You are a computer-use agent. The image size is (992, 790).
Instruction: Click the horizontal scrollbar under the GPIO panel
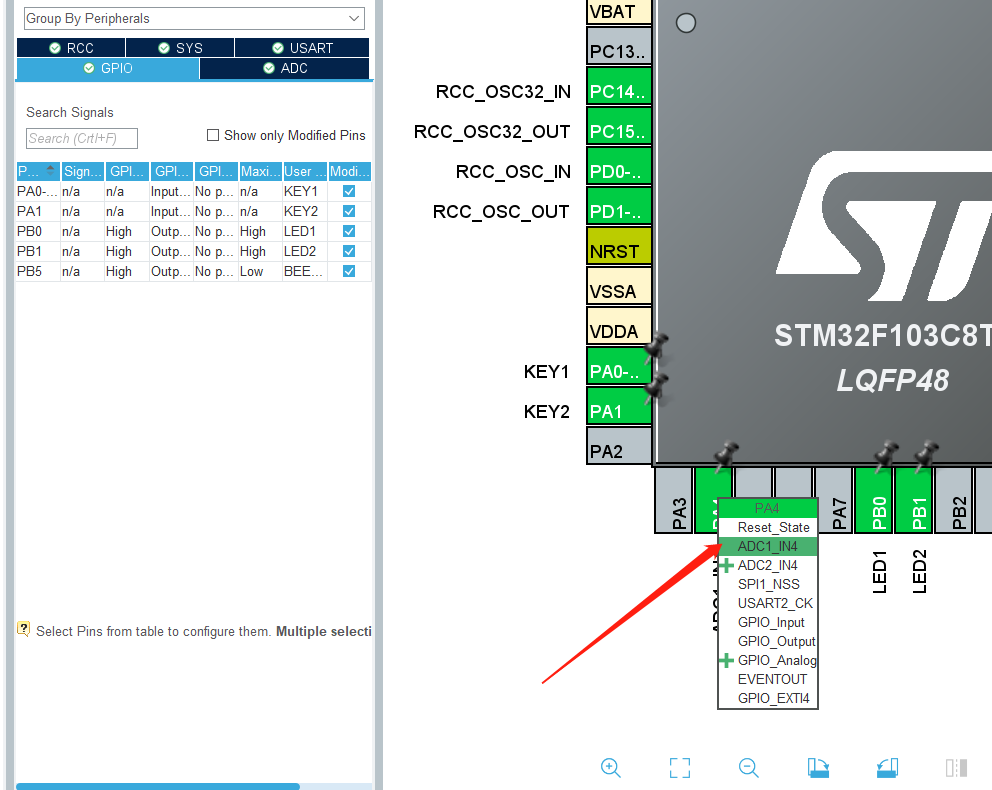tap(158, 786)
